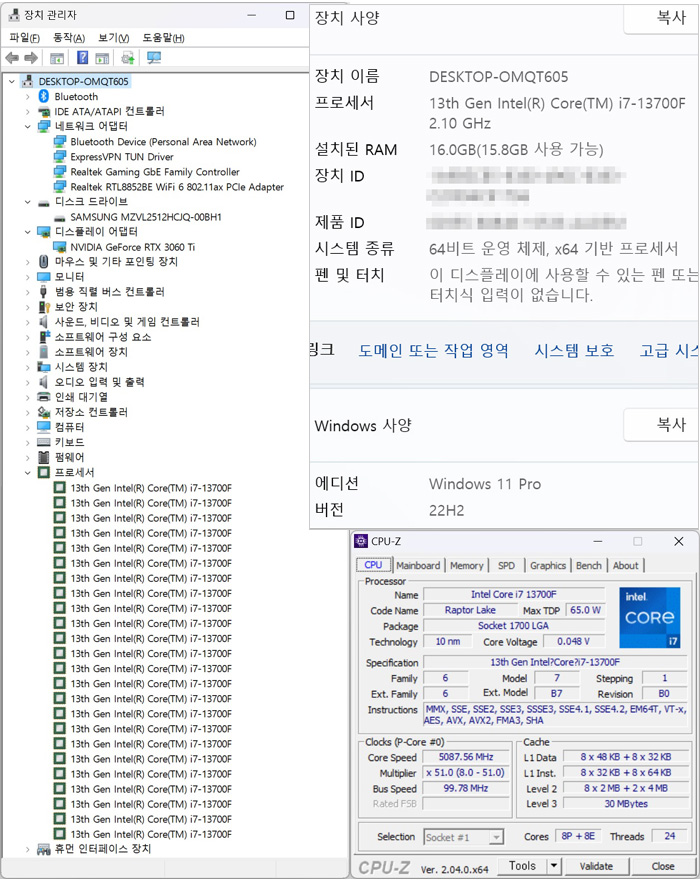The image size is (700, 883).
Task: Click the 펌웨어 chip icon
Action: (x=43, y=457)
